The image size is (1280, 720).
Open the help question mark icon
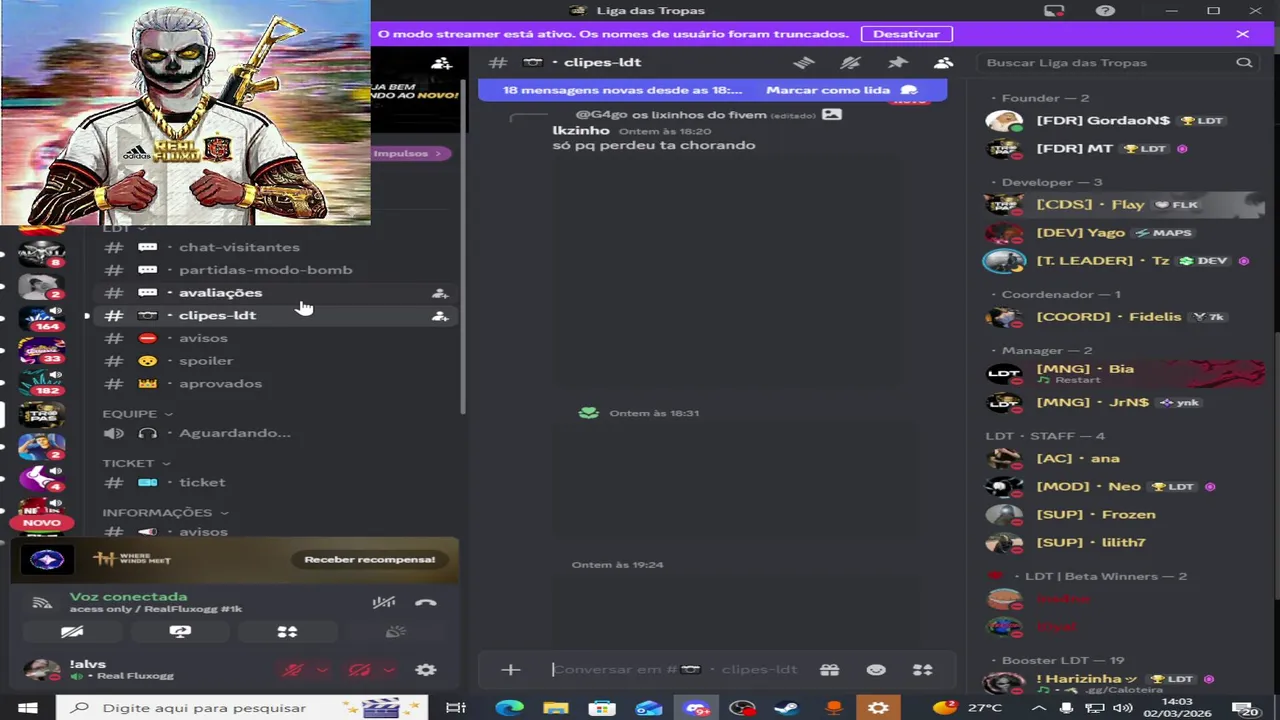[1105, 11]
